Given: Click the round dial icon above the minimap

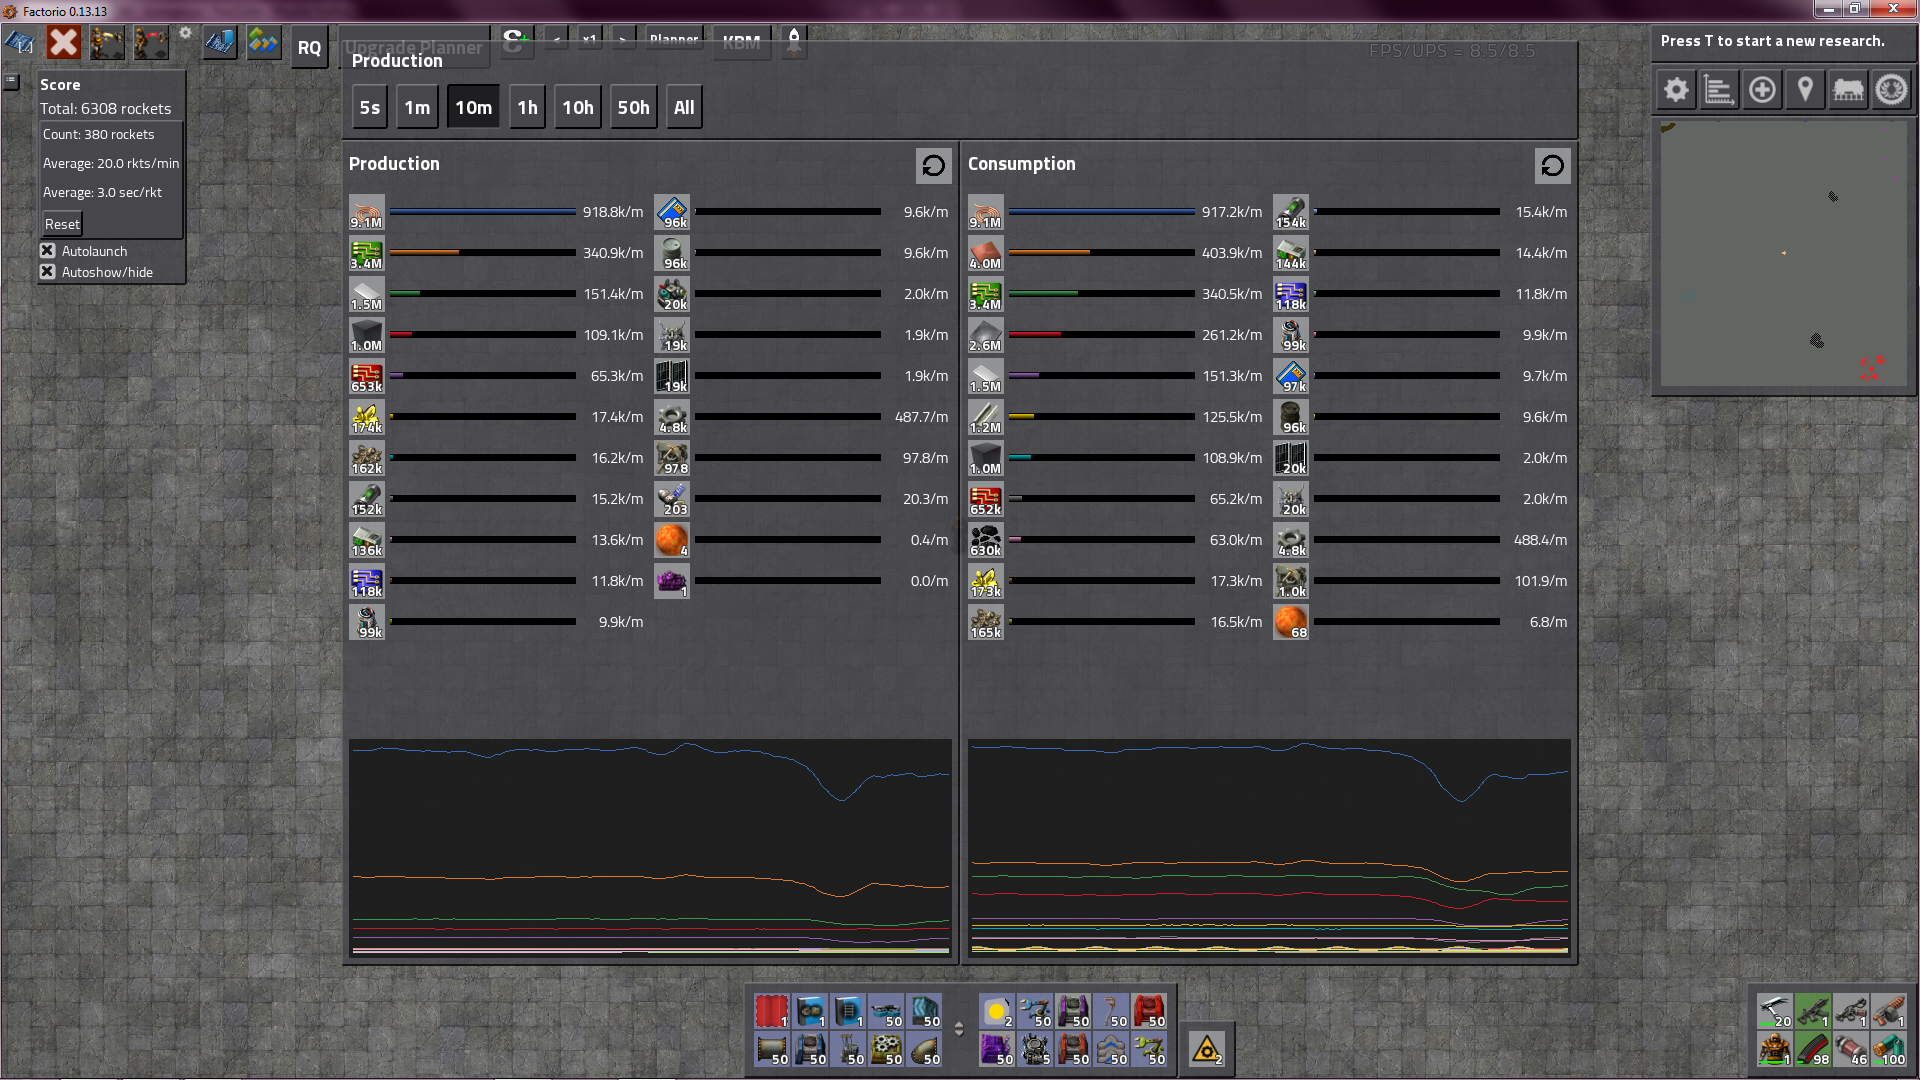Looking at the screenshot, I should point(1891,90).
